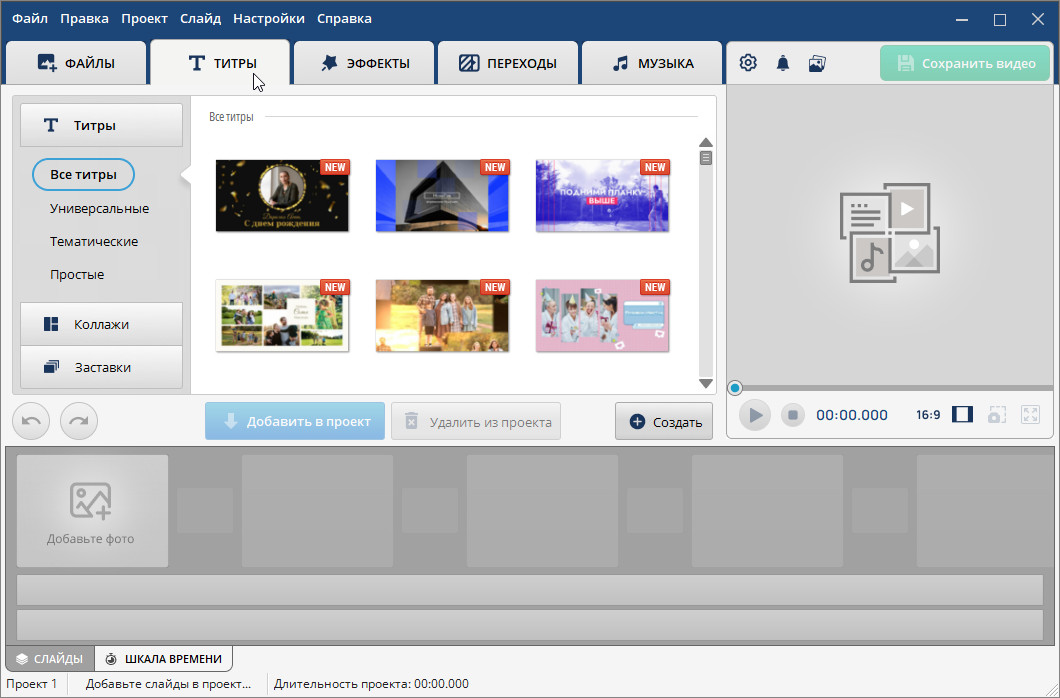Click the add photo placeholder icon

pos(91,501)
